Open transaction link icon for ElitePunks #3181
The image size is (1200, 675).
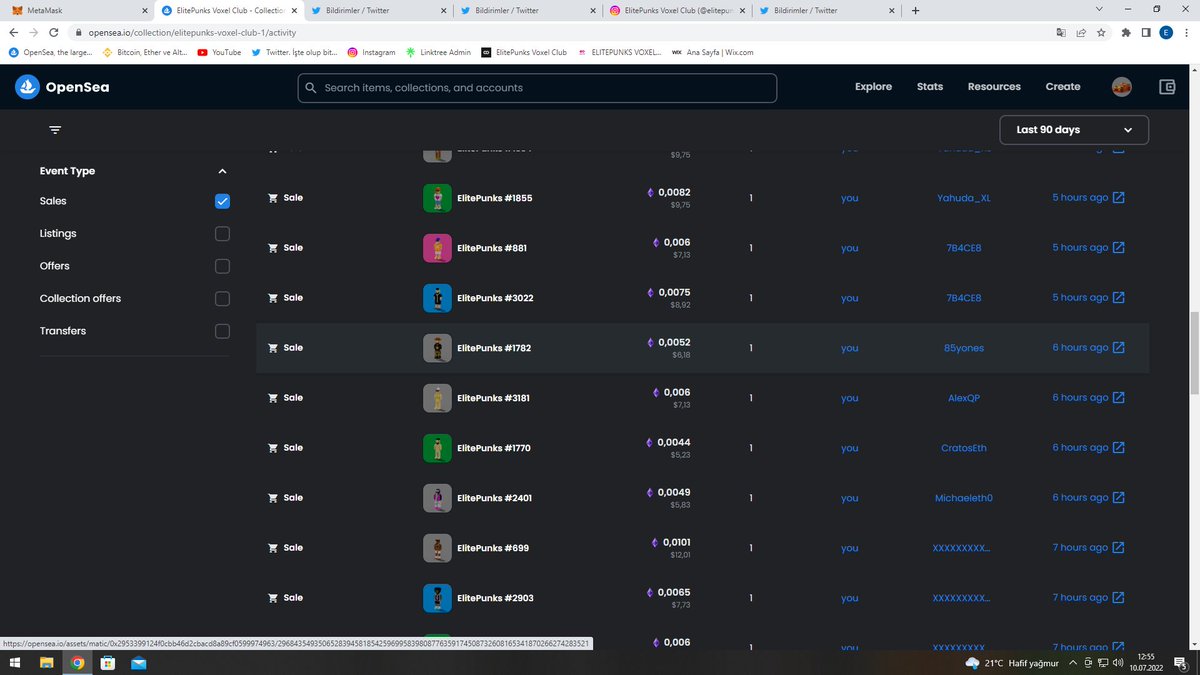[1119, 398]
